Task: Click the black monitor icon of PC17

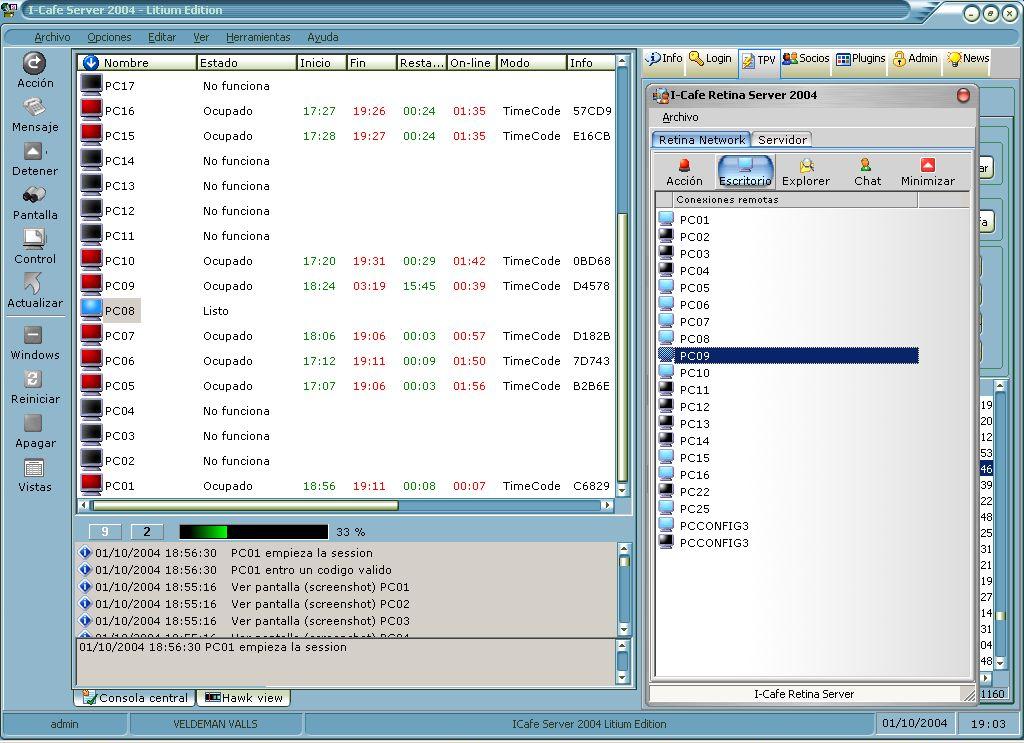Action: tap(91, 84)
